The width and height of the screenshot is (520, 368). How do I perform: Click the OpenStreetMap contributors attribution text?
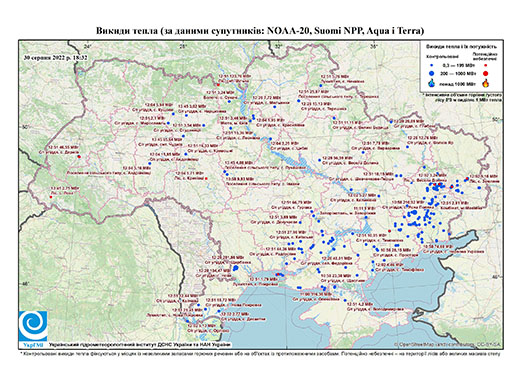pyautogui.click(x=447, y=344)
